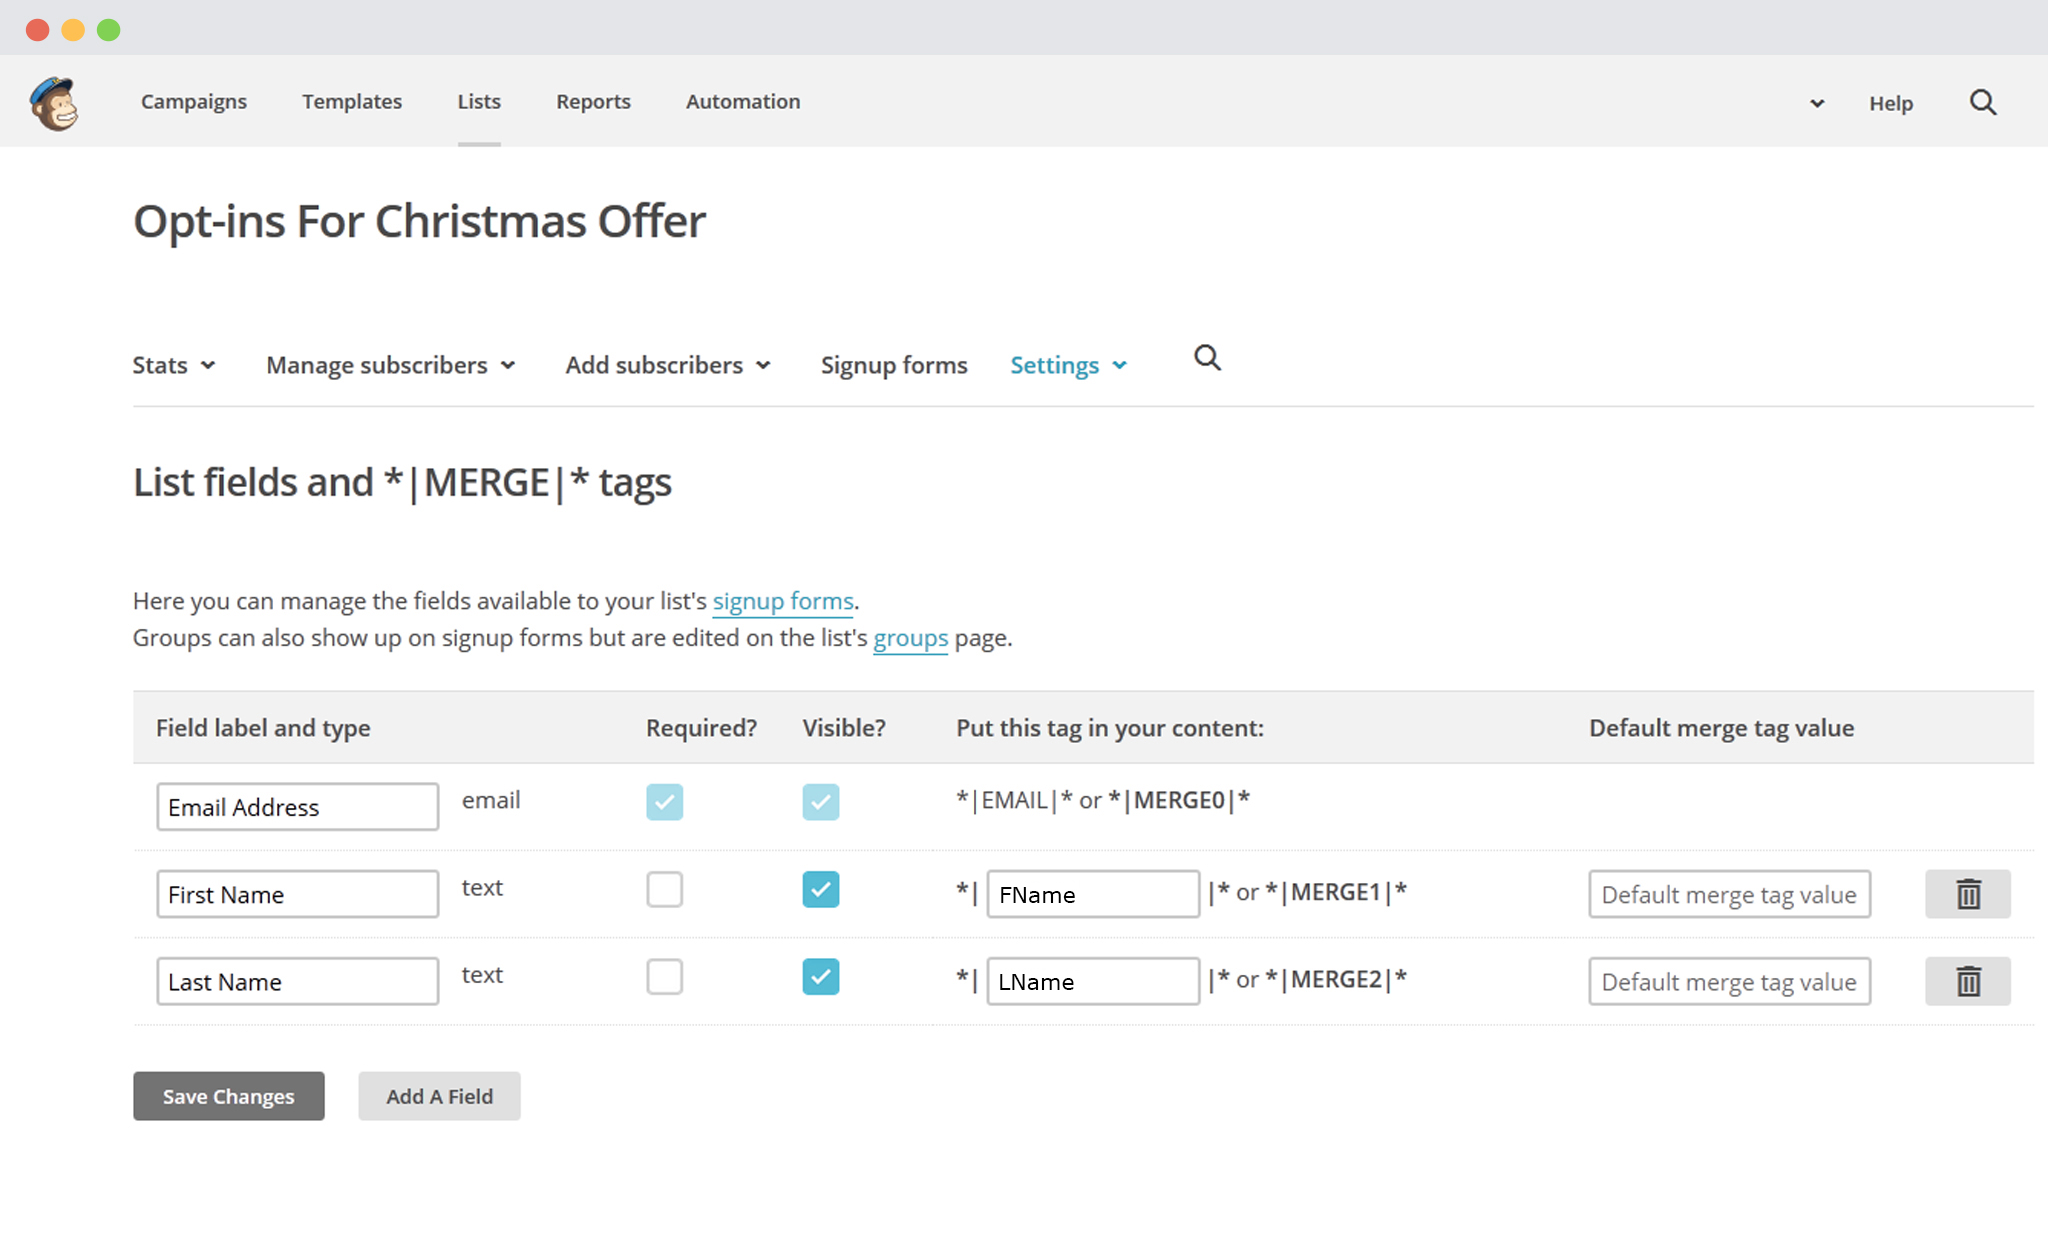Edit the Email Address field label
2048x1259 pixels.
pos(298,807)
